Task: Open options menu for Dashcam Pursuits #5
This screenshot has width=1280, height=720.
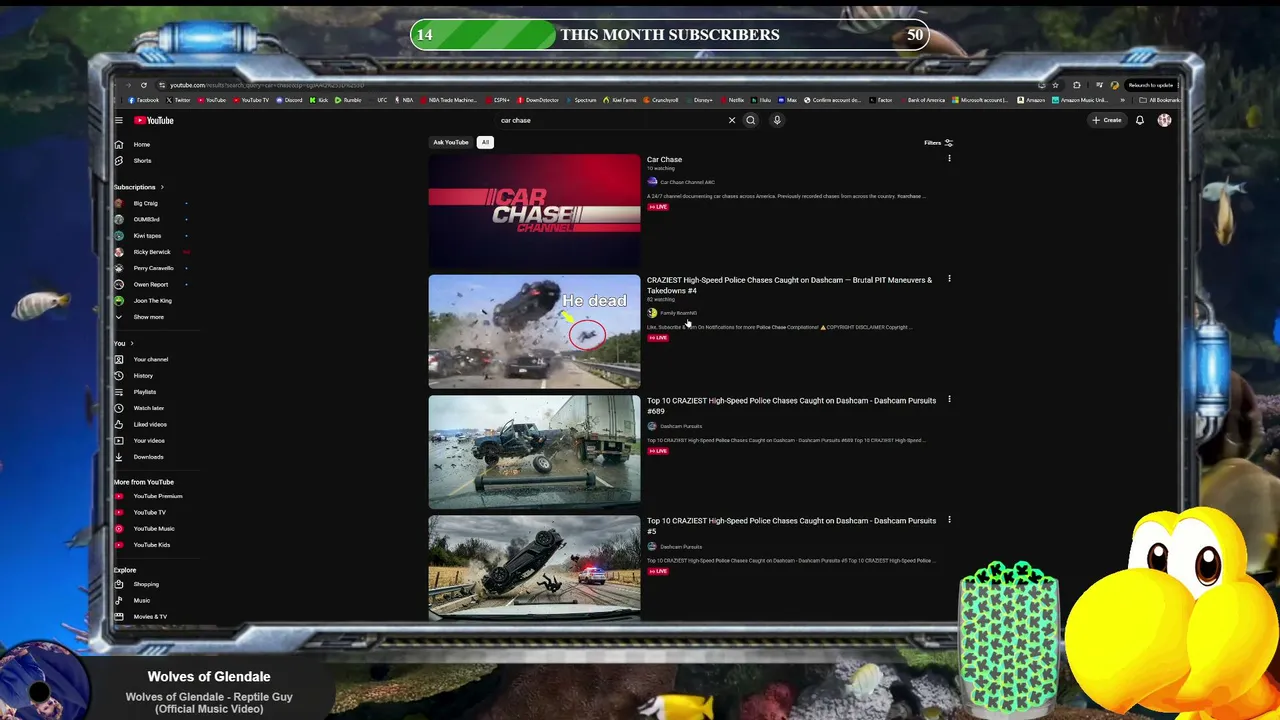Action: [x=949, y=520]
